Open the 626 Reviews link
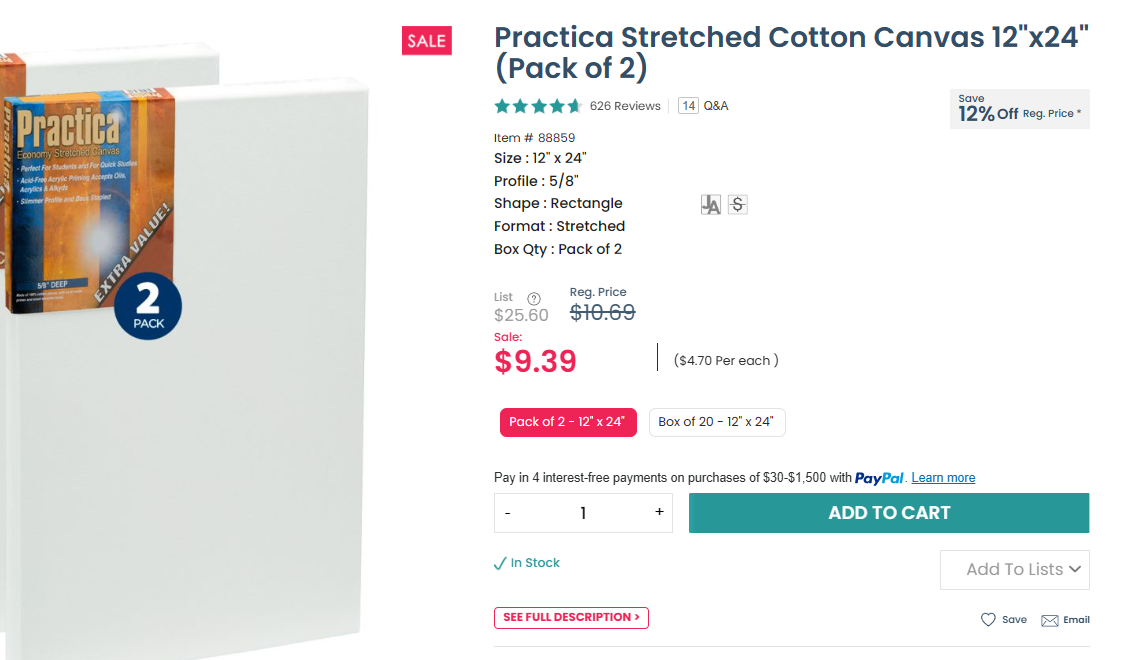1144x660 pixels. pos(625,106)
